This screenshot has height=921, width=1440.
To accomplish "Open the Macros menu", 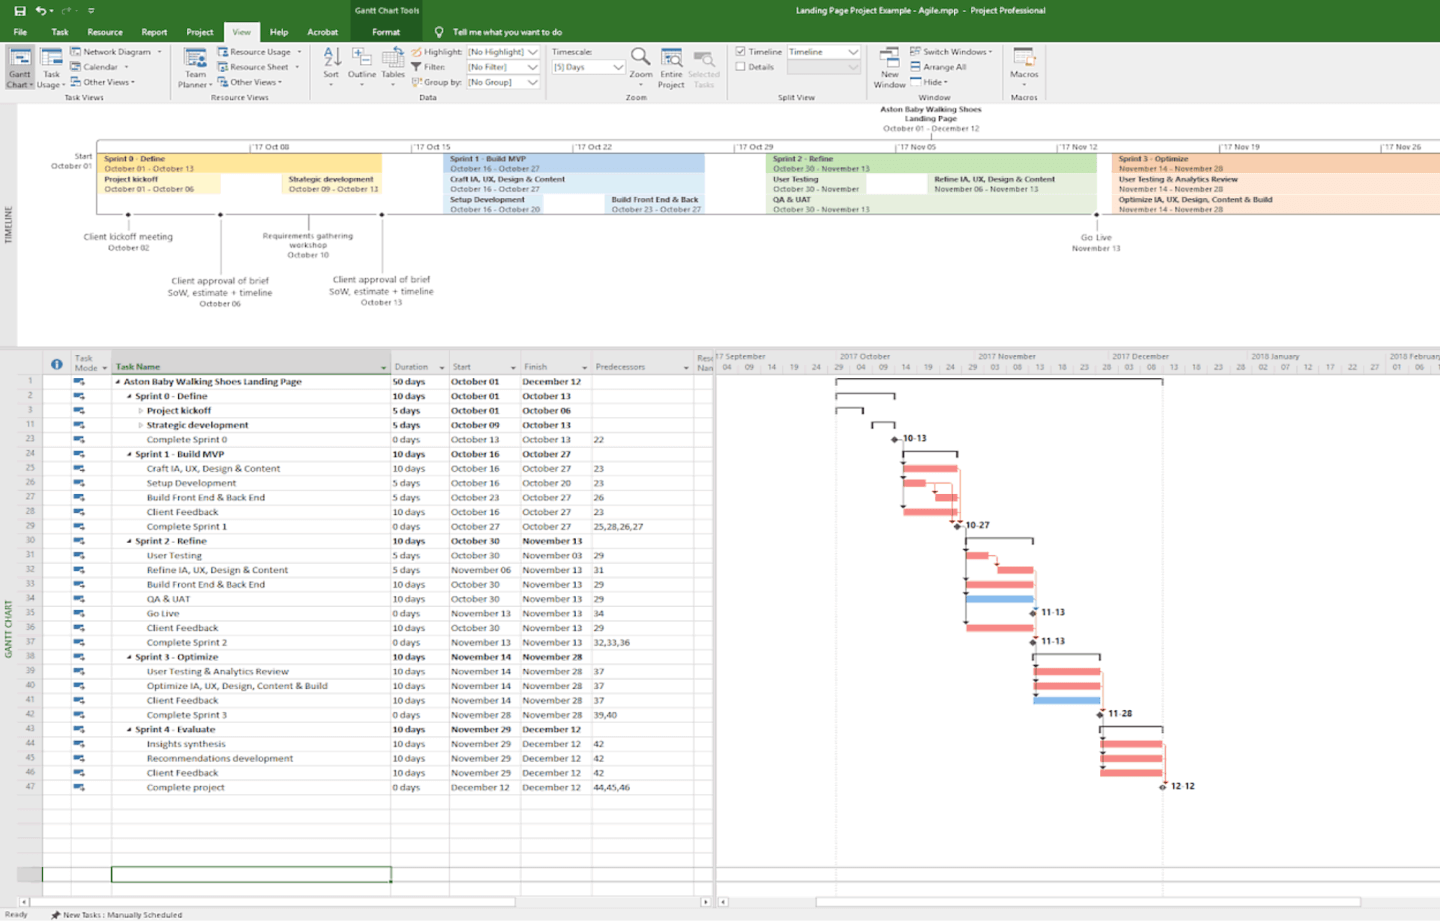I will pos(1024,65).
